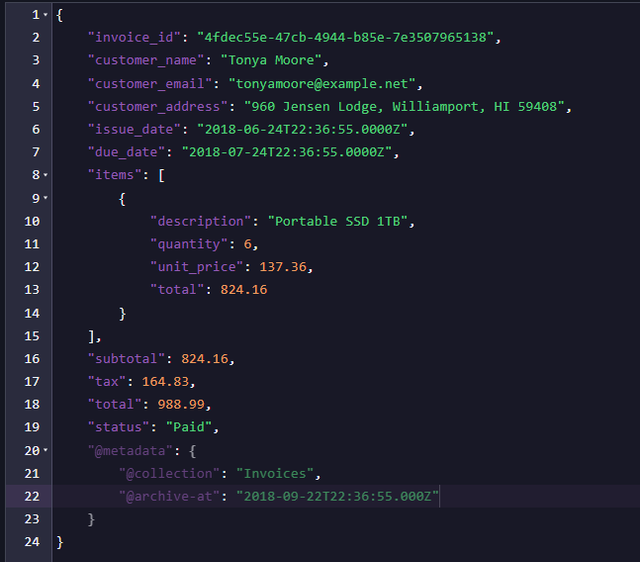The height and width of the screenshot is (562, 640).
Task: Click the @archive-at timestamp value
Action: [x=337, y=497]
